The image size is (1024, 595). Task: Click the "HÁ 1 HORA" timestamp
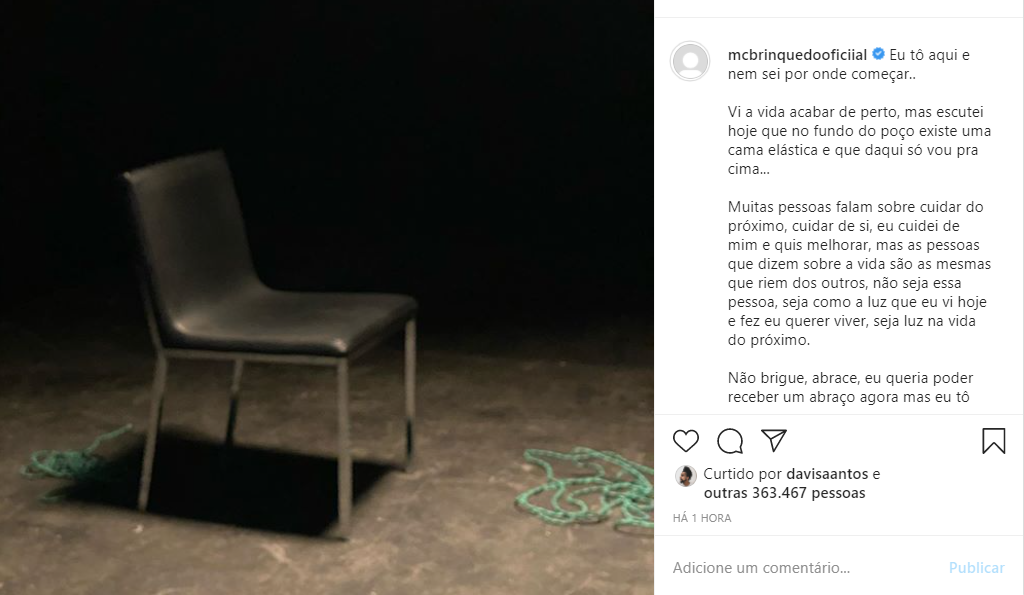tap(702, 518)
